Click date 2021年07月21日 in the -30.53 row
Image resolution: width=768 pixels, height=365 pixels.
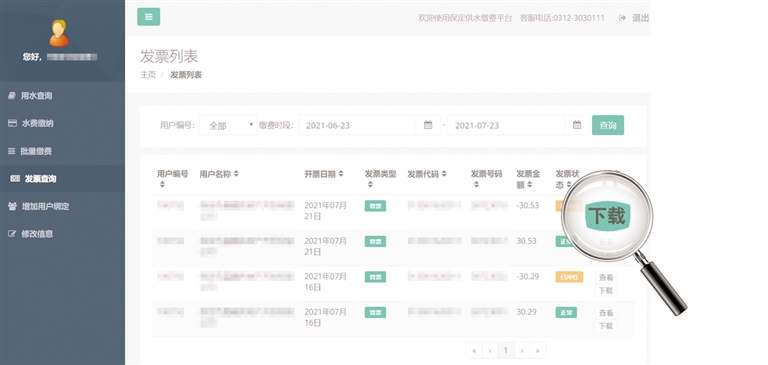[x=326, y=211]
